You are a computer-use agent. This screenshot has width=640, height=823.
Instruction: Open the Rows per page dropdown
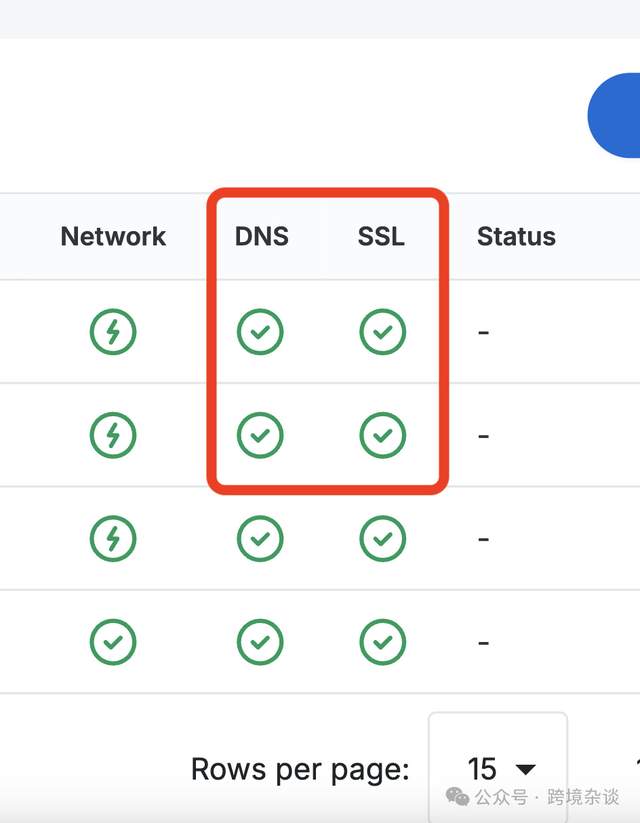(498, 768)
